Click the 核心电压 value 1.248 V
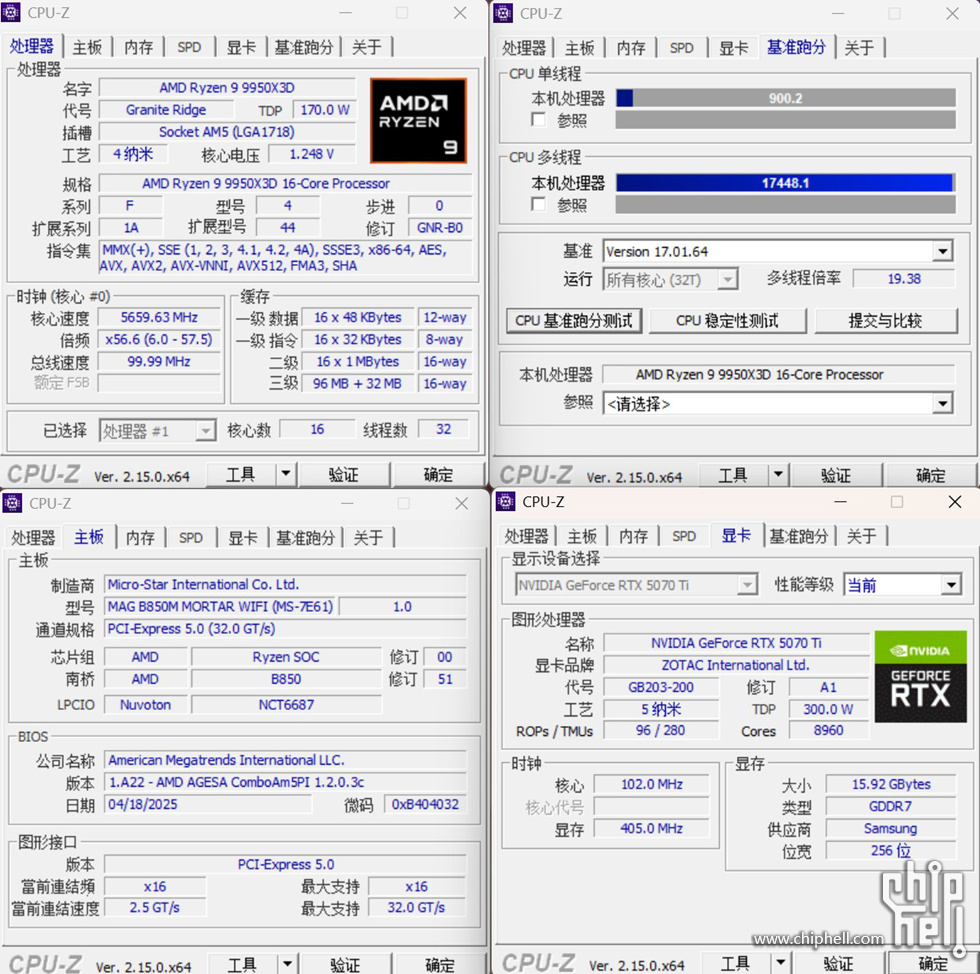This screenshot has width=980, height=974. 312,154
